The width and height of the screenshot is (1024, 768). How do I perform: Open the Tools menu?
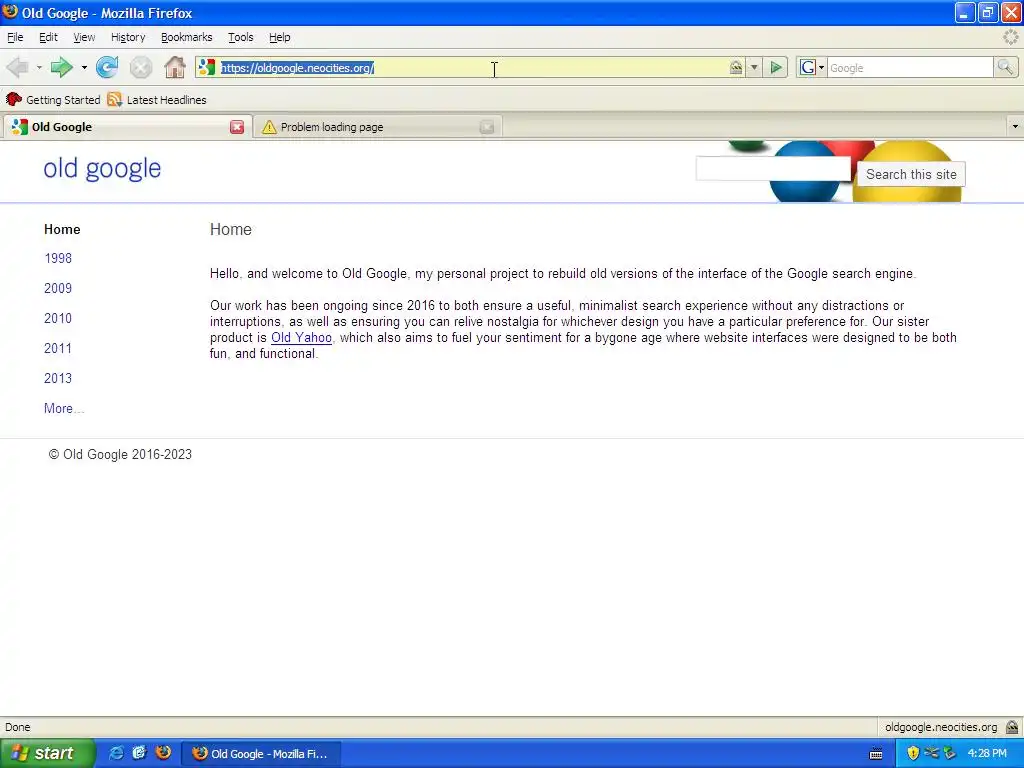[x=240, y=37]
